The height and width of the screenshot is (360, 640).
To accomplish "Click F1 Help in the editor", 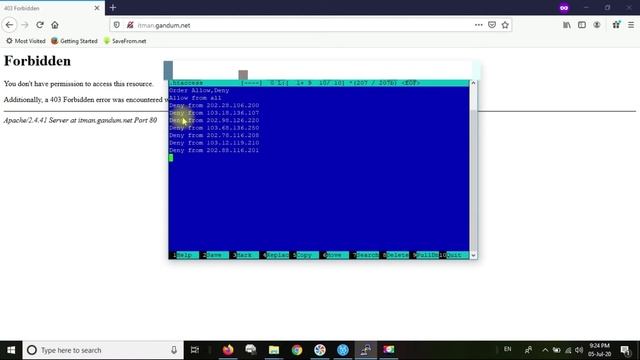I will [x=184, y=255].
